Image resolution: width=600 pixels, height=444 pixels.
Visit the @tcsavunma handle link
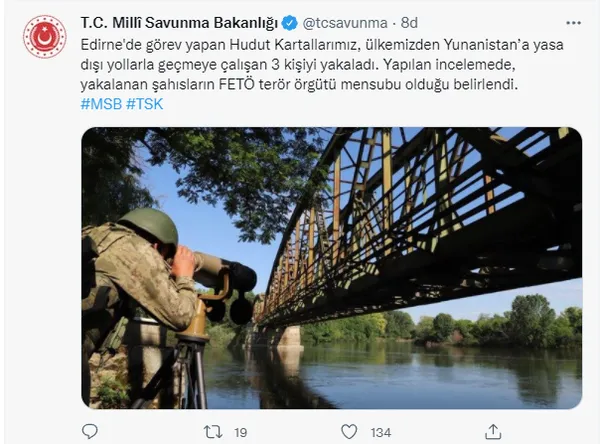pyautogui.click(x=345, y=23)
